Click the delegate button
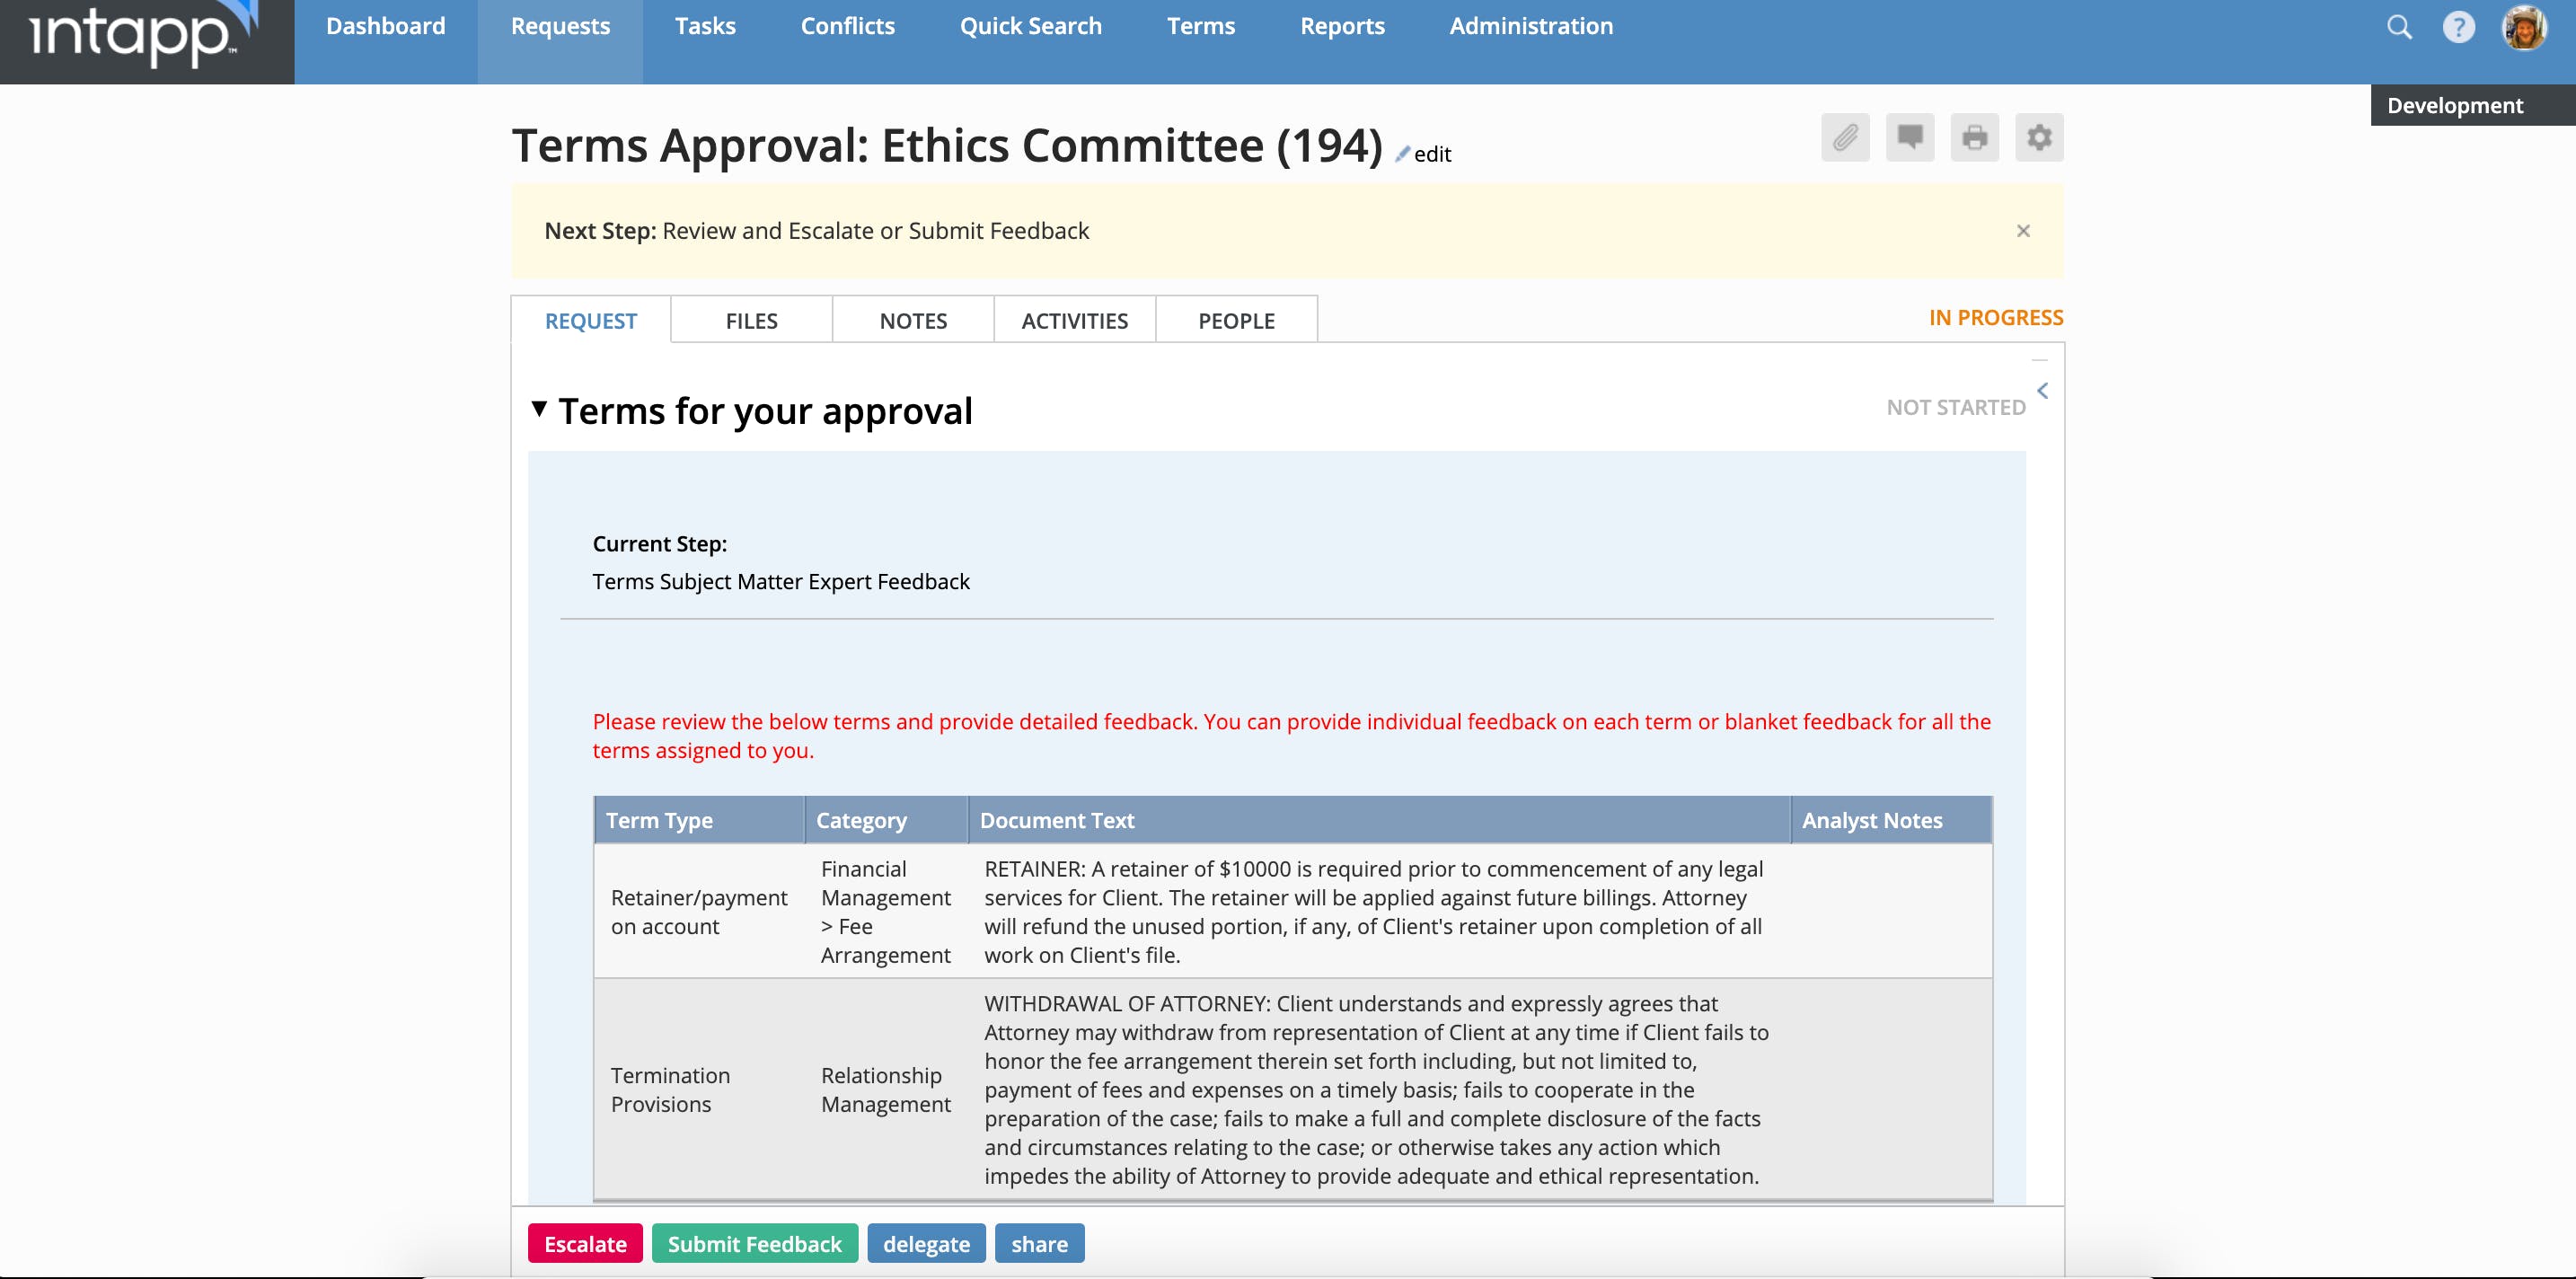The image size is (2576, 1279). coord(926,1244)
